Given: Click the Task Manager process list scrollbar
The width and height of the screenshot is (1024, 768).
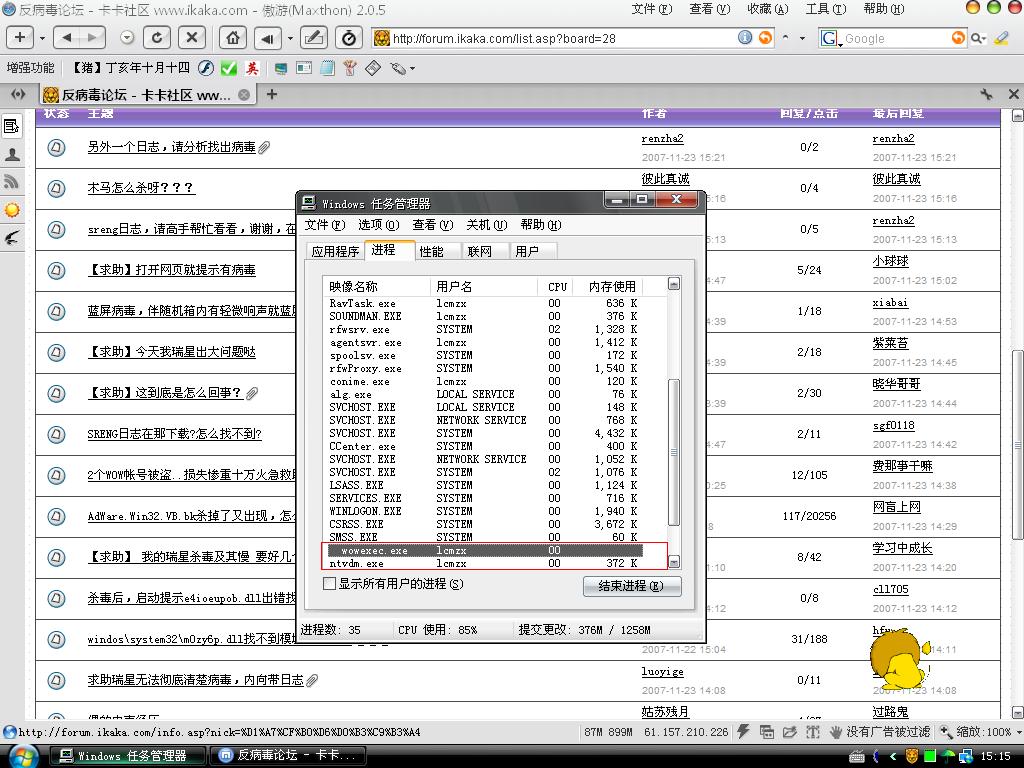Looking at the screenshot, I should pos(673,450).
